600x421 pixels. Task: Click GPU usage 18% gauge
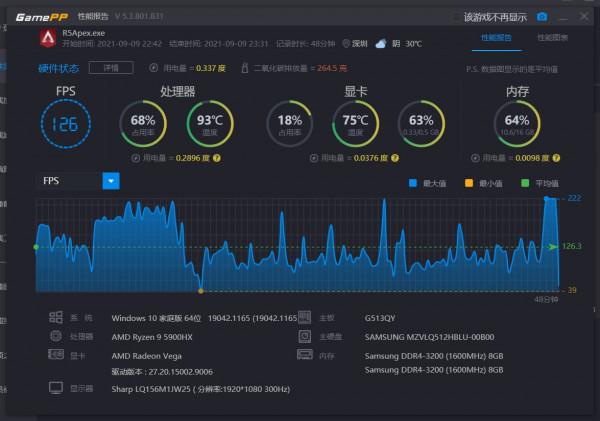point(290,124)
